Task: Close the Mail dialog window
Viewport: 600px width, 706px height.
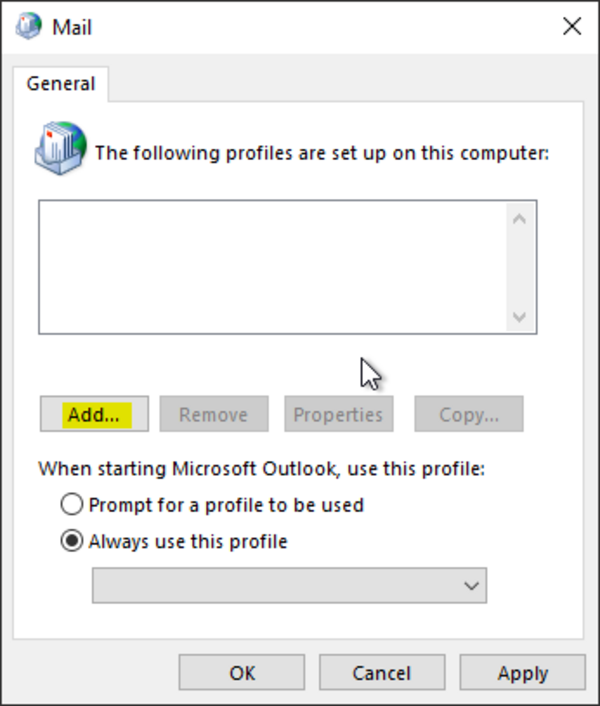Action: pyautogui.click(x=572, y=26)
